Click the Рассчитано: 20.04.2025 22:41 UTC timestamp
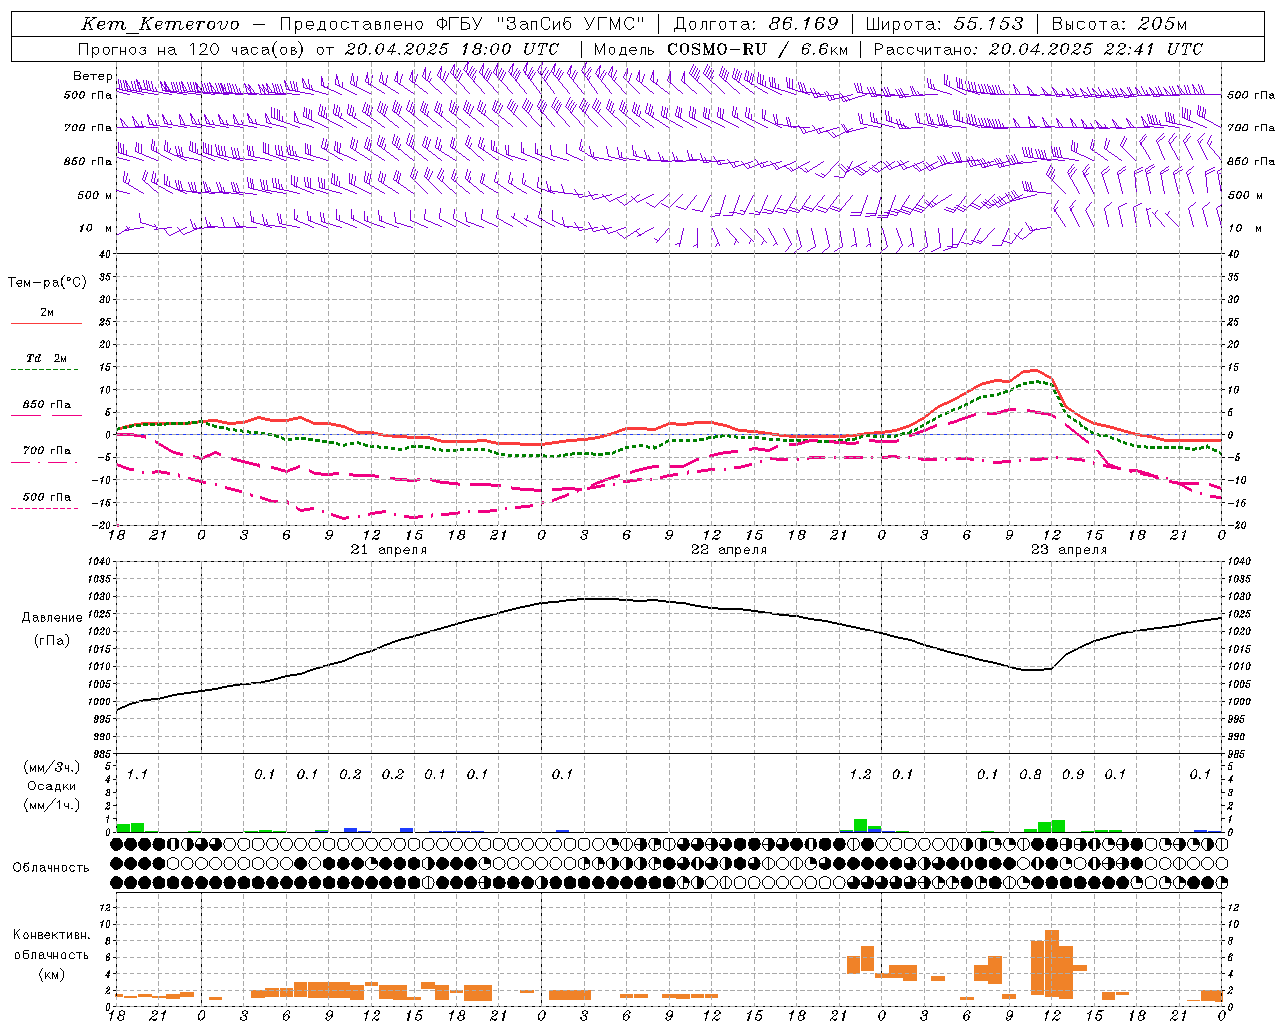Viewport: 1280px width, 1024px height. click(x=1038, y=49)
